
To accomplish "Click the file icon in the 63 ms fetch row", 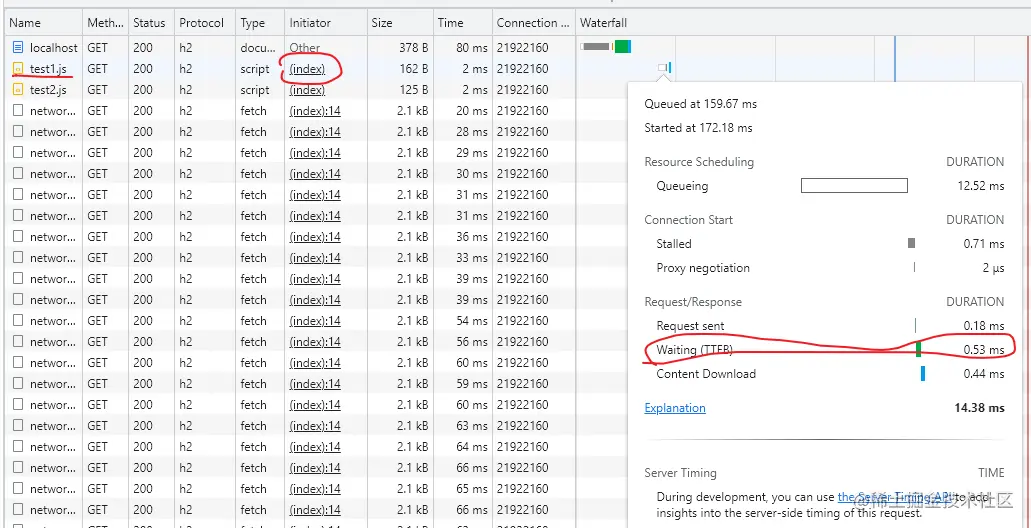I will click(18, 426).
